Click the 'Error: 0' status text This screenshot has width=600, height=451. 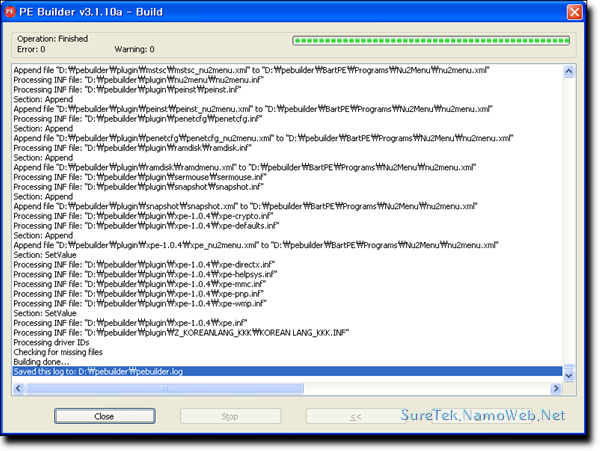point(31,49)
